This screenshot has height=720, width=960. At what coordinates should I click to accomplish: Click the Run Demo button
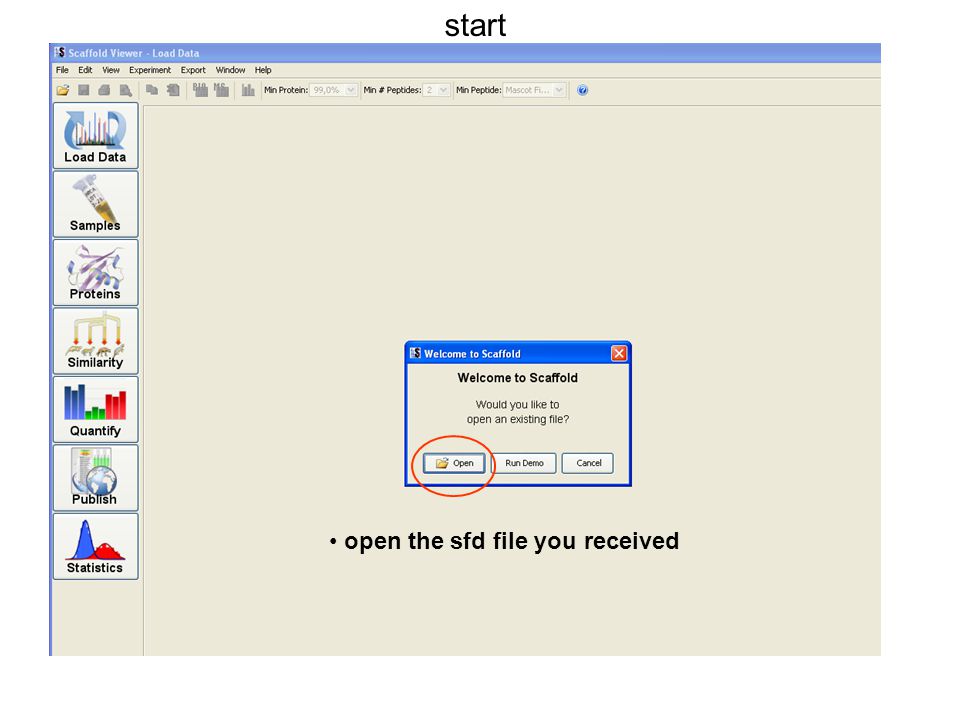tap(524, 463)
